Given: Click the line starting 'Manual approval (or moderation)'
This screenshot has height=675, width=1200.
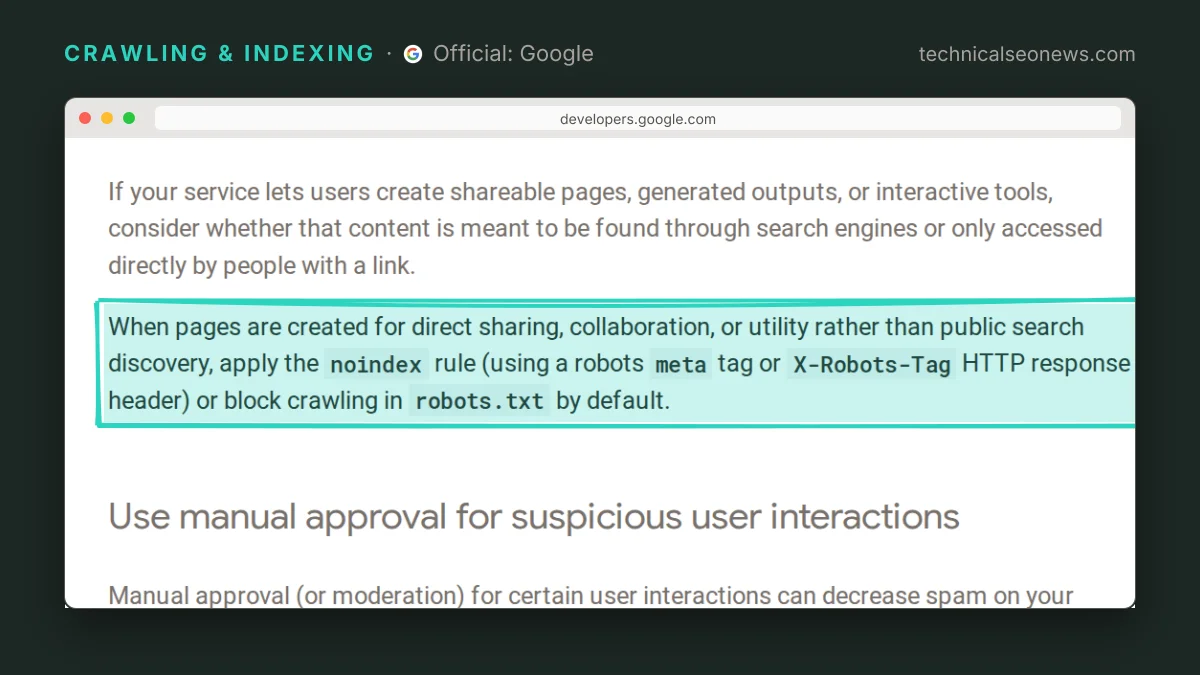Looking at the screenshot, I should (x=591, y=596).
